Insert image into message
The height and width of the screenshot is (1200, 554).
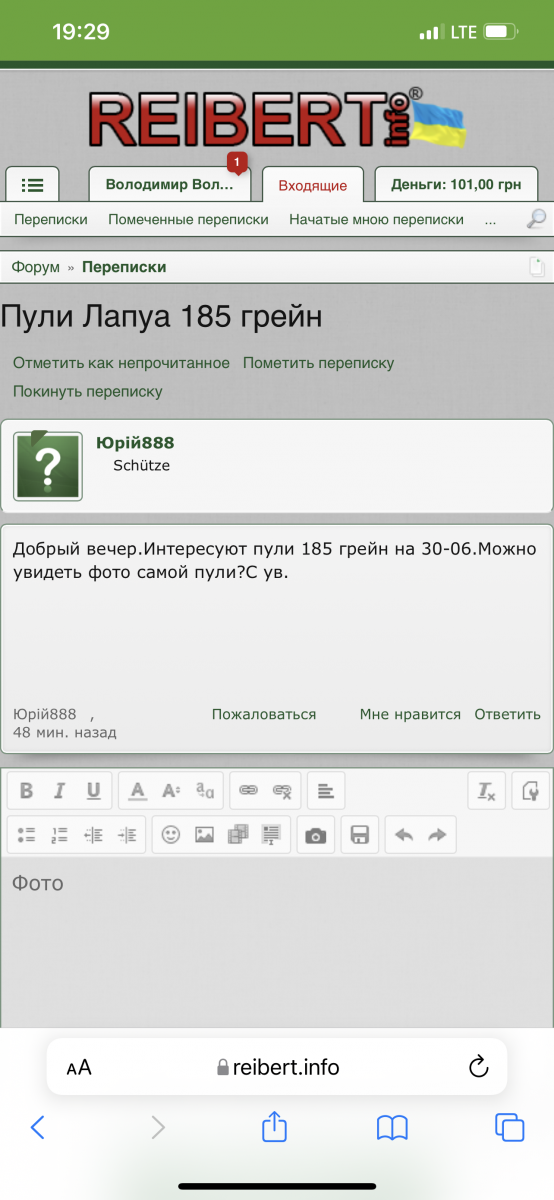coord(204,835)
